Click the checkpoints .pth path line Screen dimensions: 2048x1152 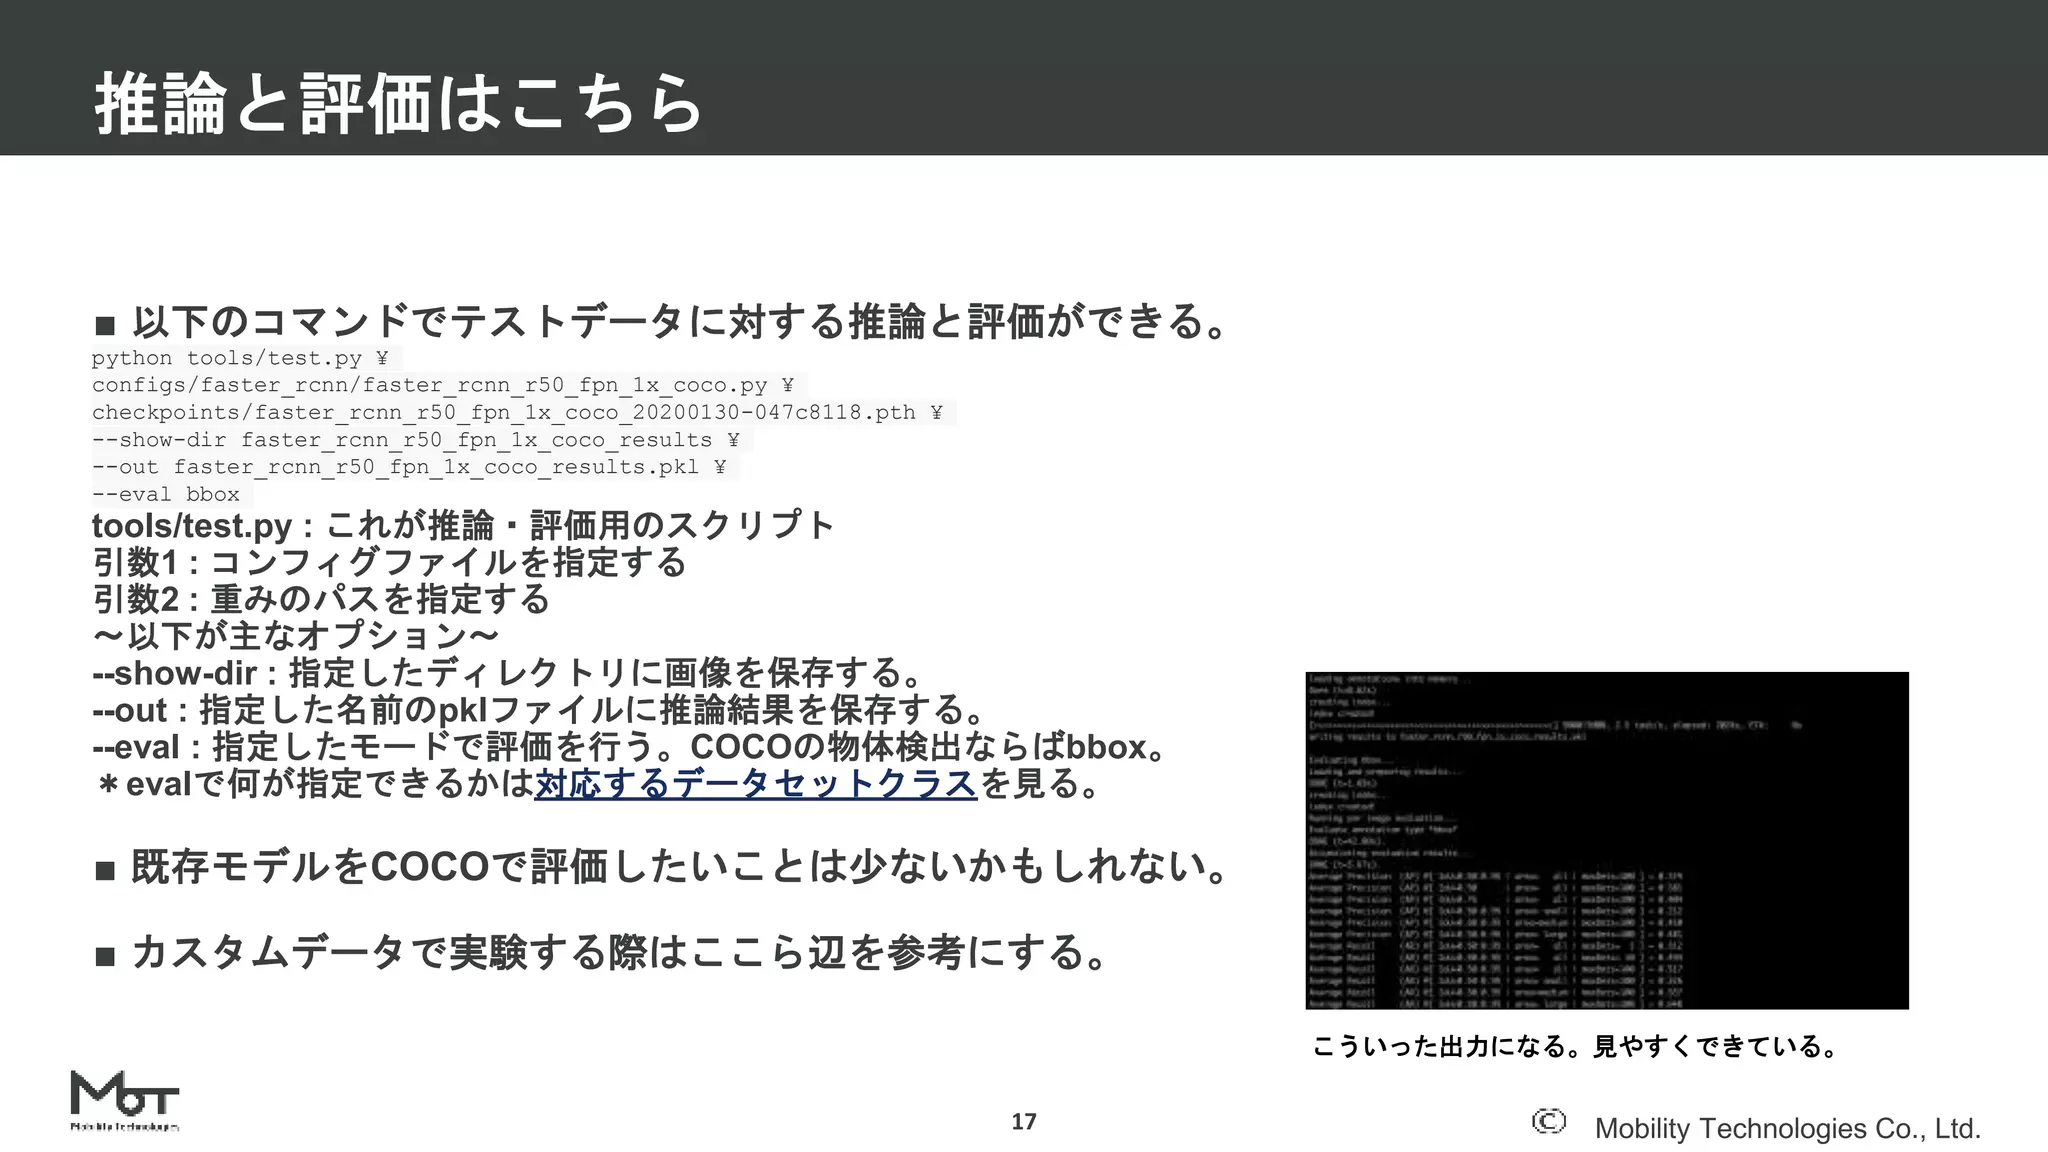517,412
